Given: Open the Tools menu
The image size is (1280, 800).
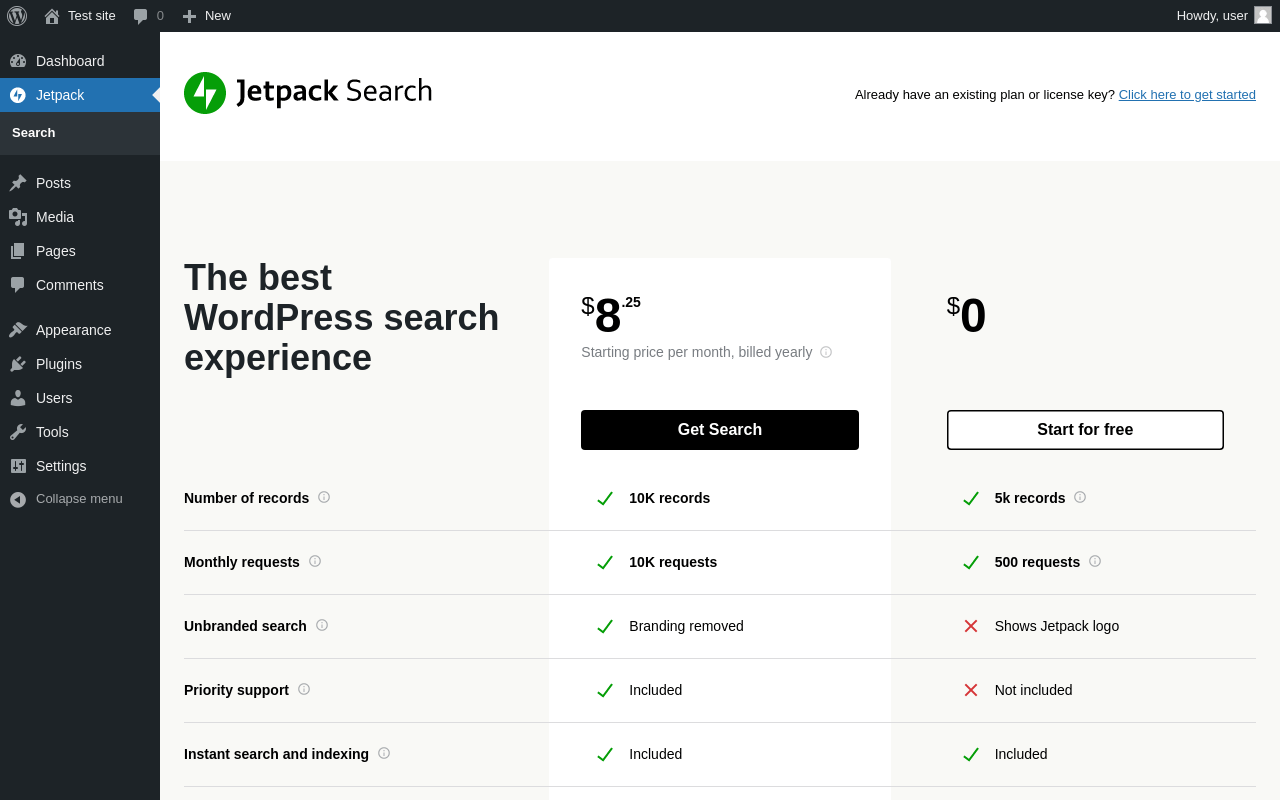Looking at the screenshot, I should pyautogui.click(x=80, y=432).
